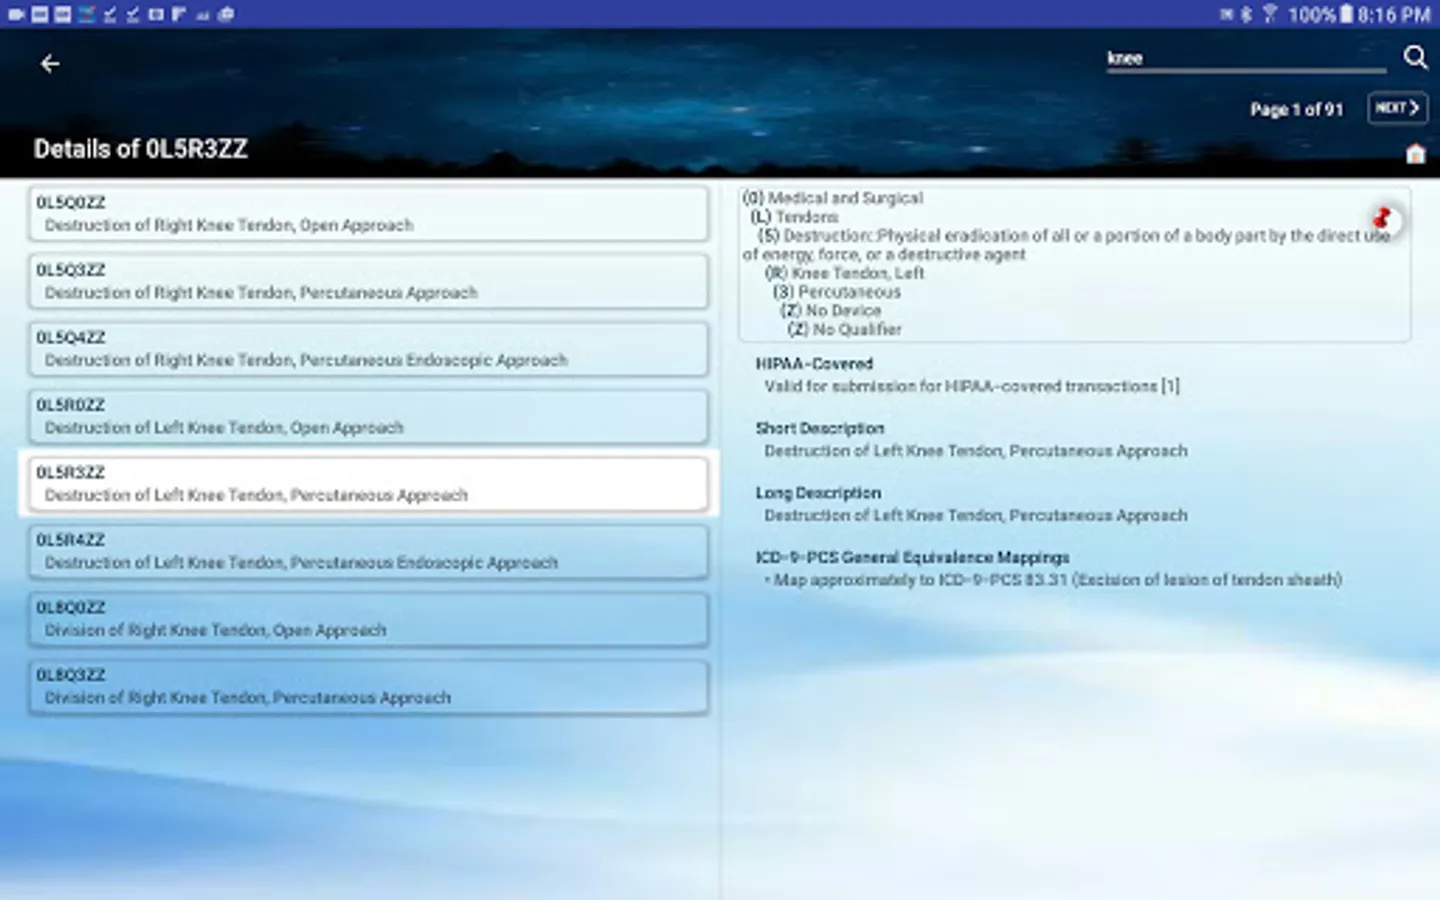Click '(0) Medical and Surgical' text
The image size is (1440, 900).
tap(833, 198)
